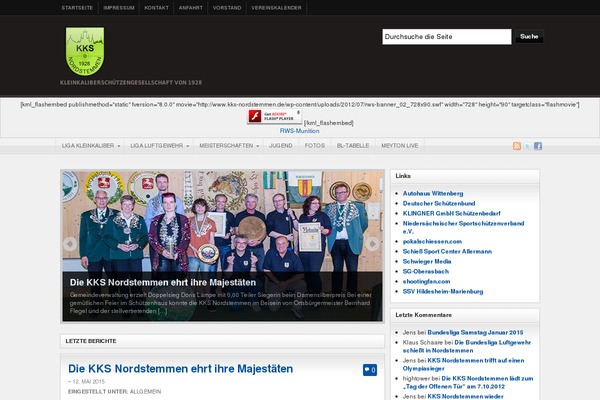Open the RWS-Munition link

(299, 131)
